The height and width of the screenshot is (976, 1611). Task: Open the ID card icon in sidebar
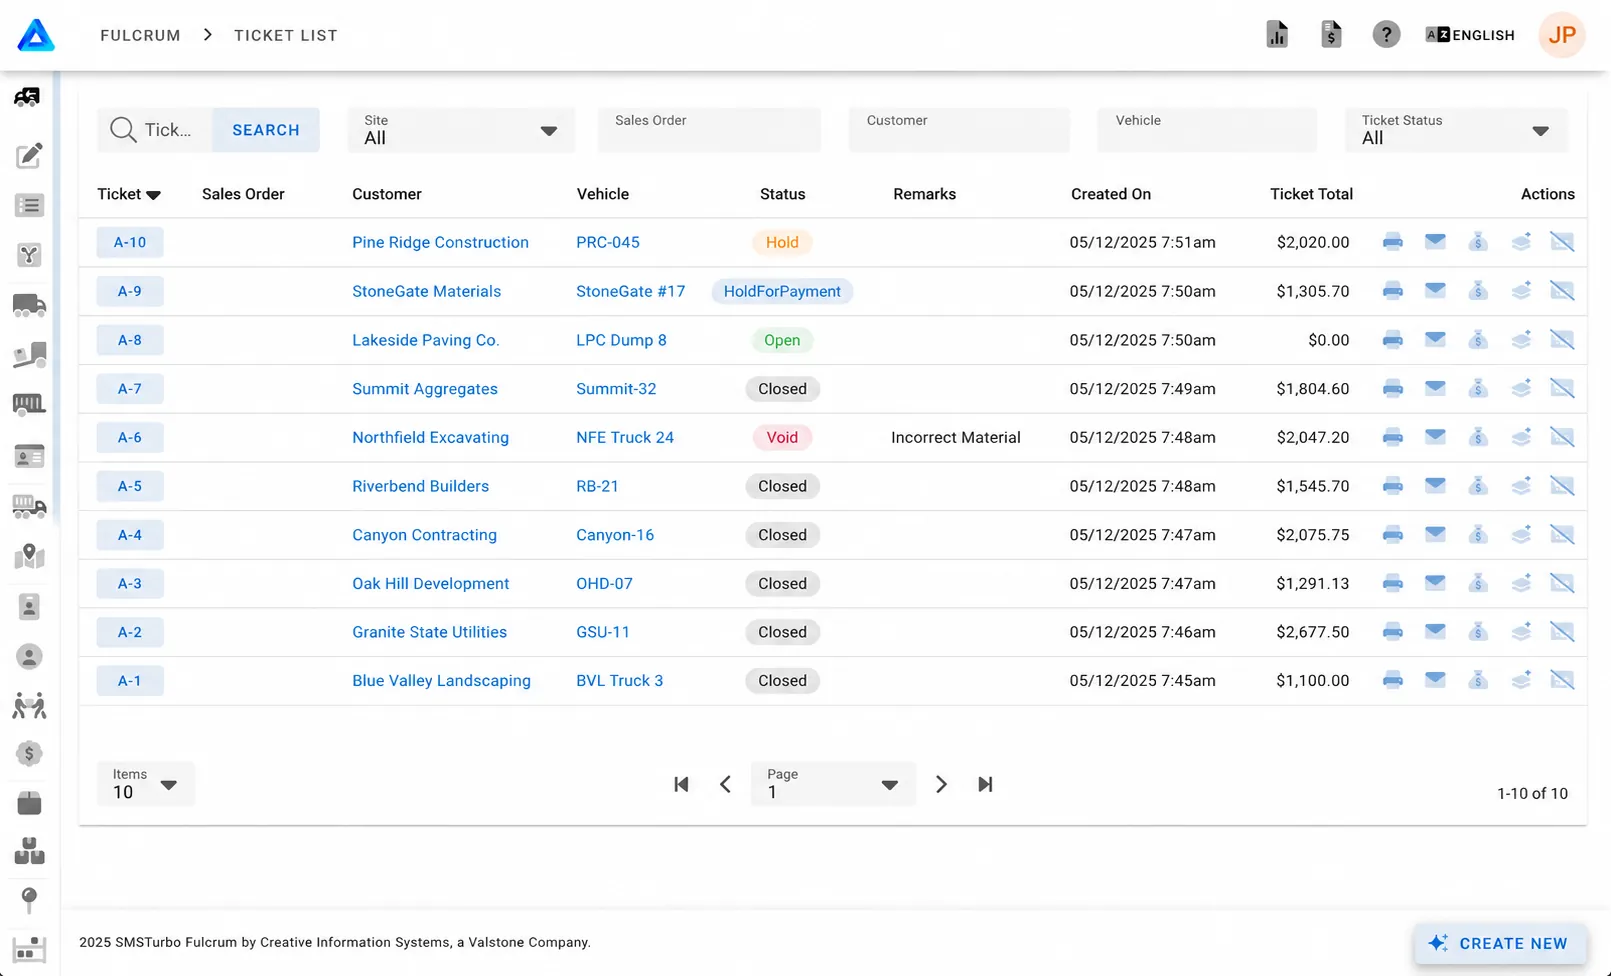tap(29, 456)
